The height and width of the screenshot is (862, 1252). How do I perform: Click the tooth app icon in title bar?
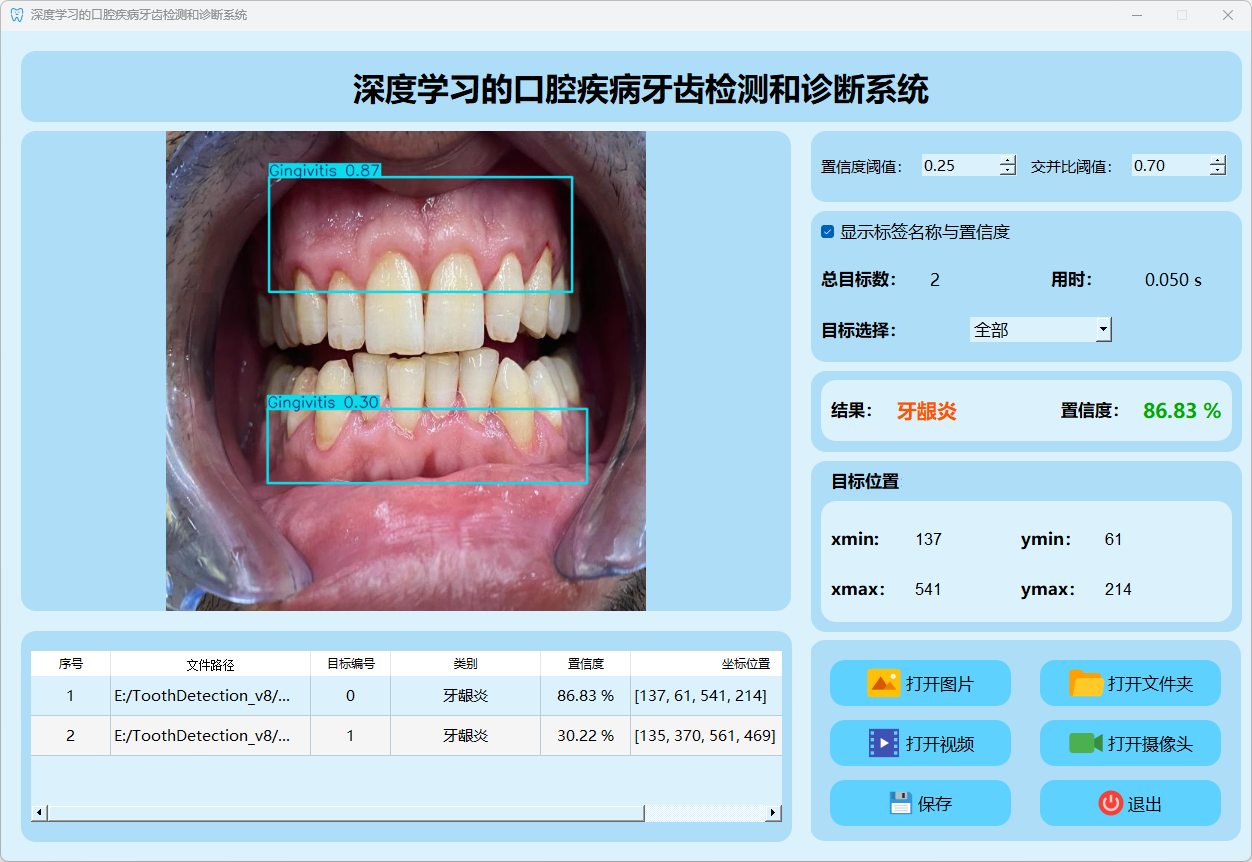16,15
